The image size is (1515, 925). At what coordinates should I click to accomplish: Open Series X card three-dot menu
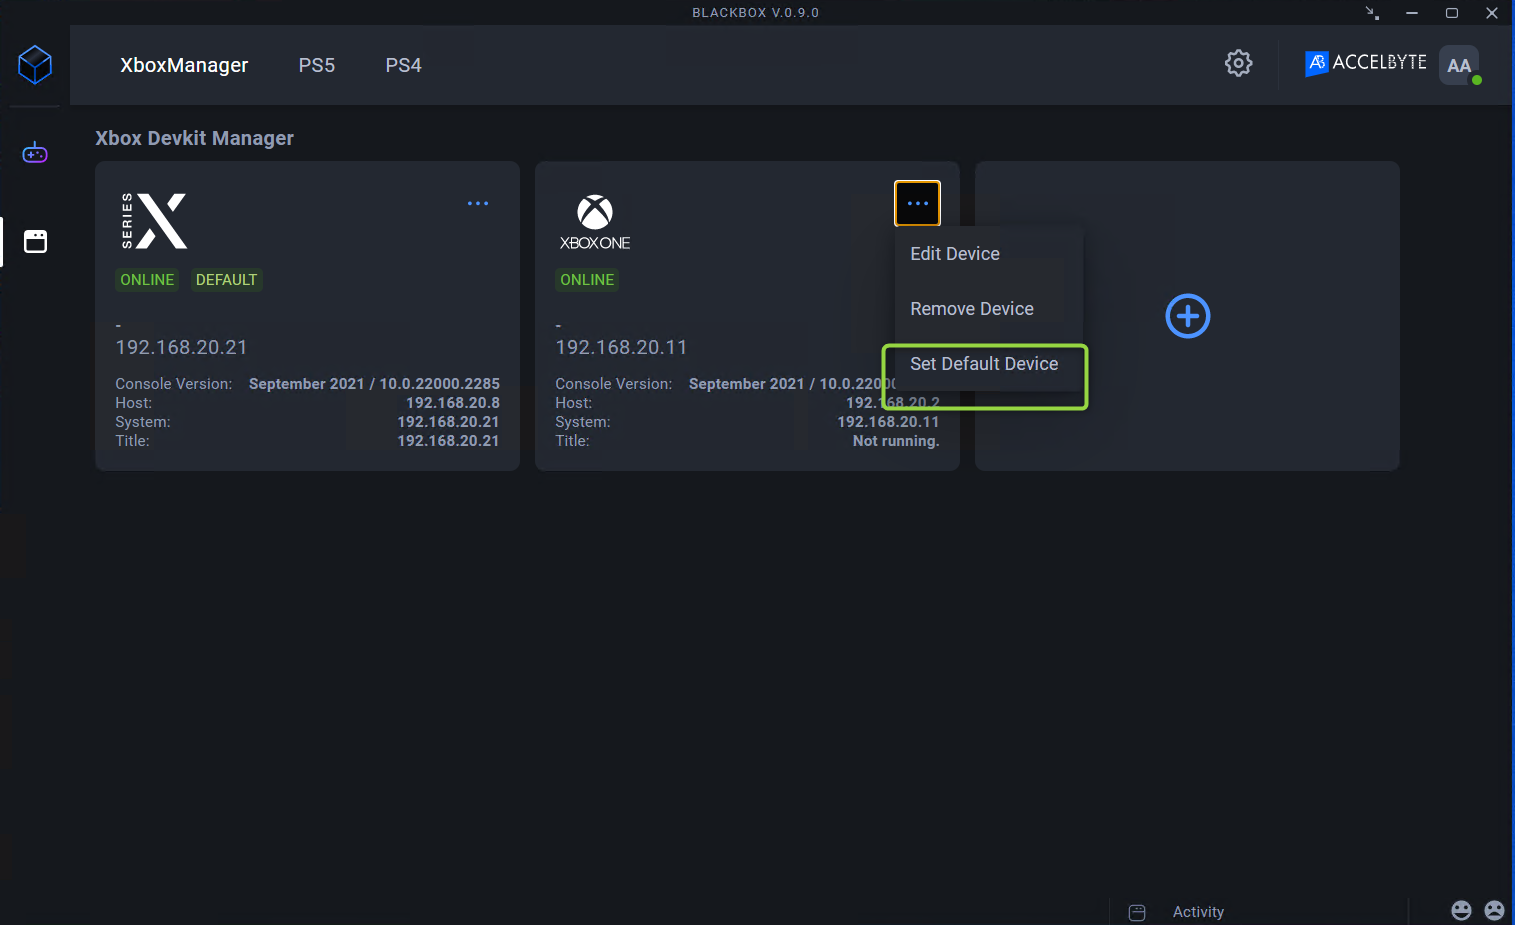coord(478,203)
